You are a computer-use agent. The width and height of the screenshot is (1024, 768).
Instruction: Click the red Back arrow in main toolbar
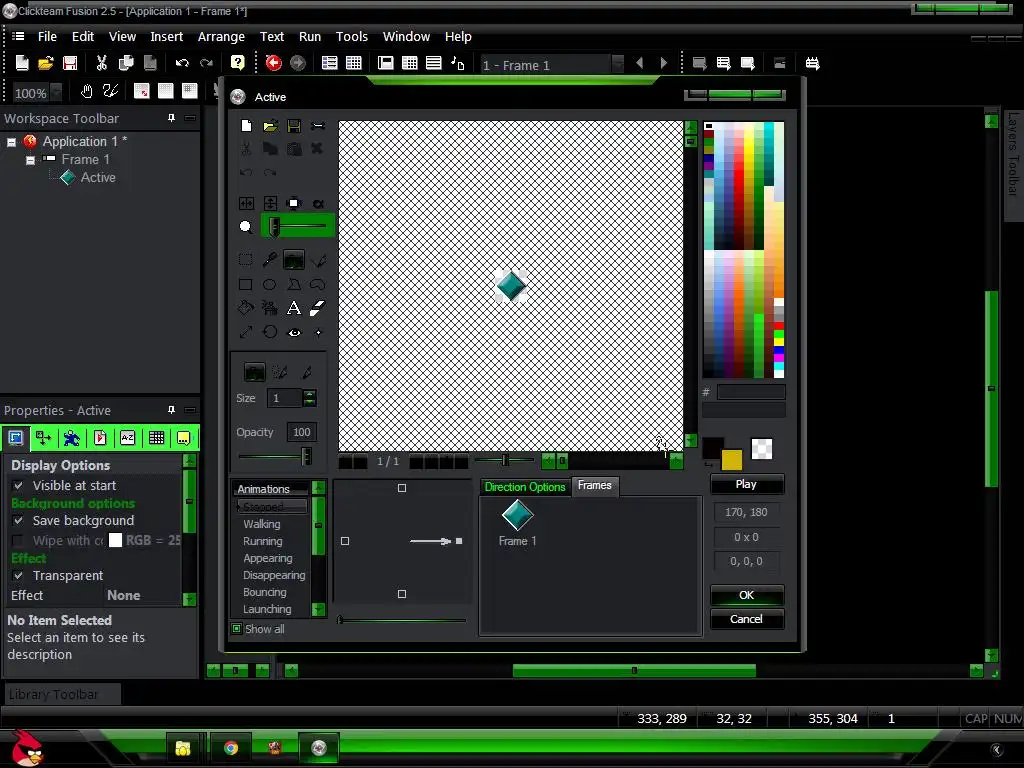(274, 63)
